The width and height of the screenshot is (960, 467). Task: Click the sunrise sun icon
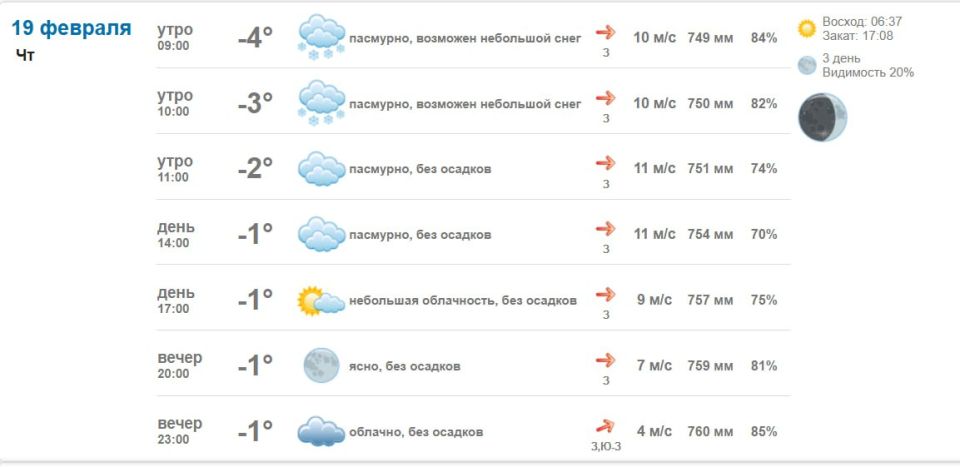(x=807, y=28)
